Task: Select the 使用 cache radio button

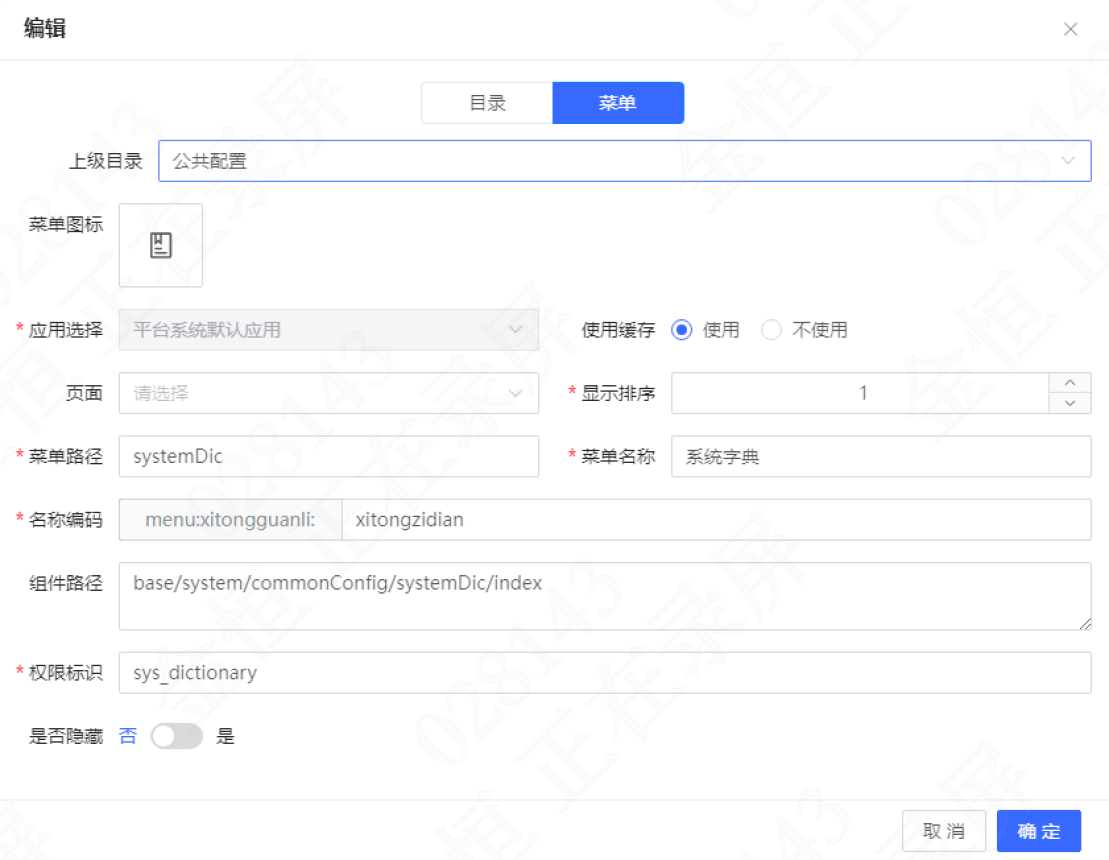Action: (682, 330)
